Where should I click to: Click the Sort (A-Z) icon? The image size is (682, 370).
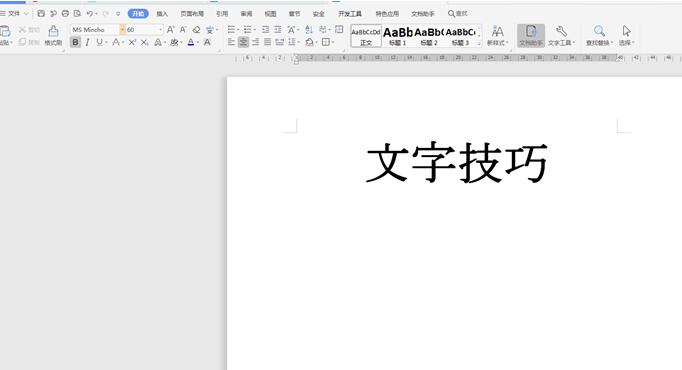point(308,30)
